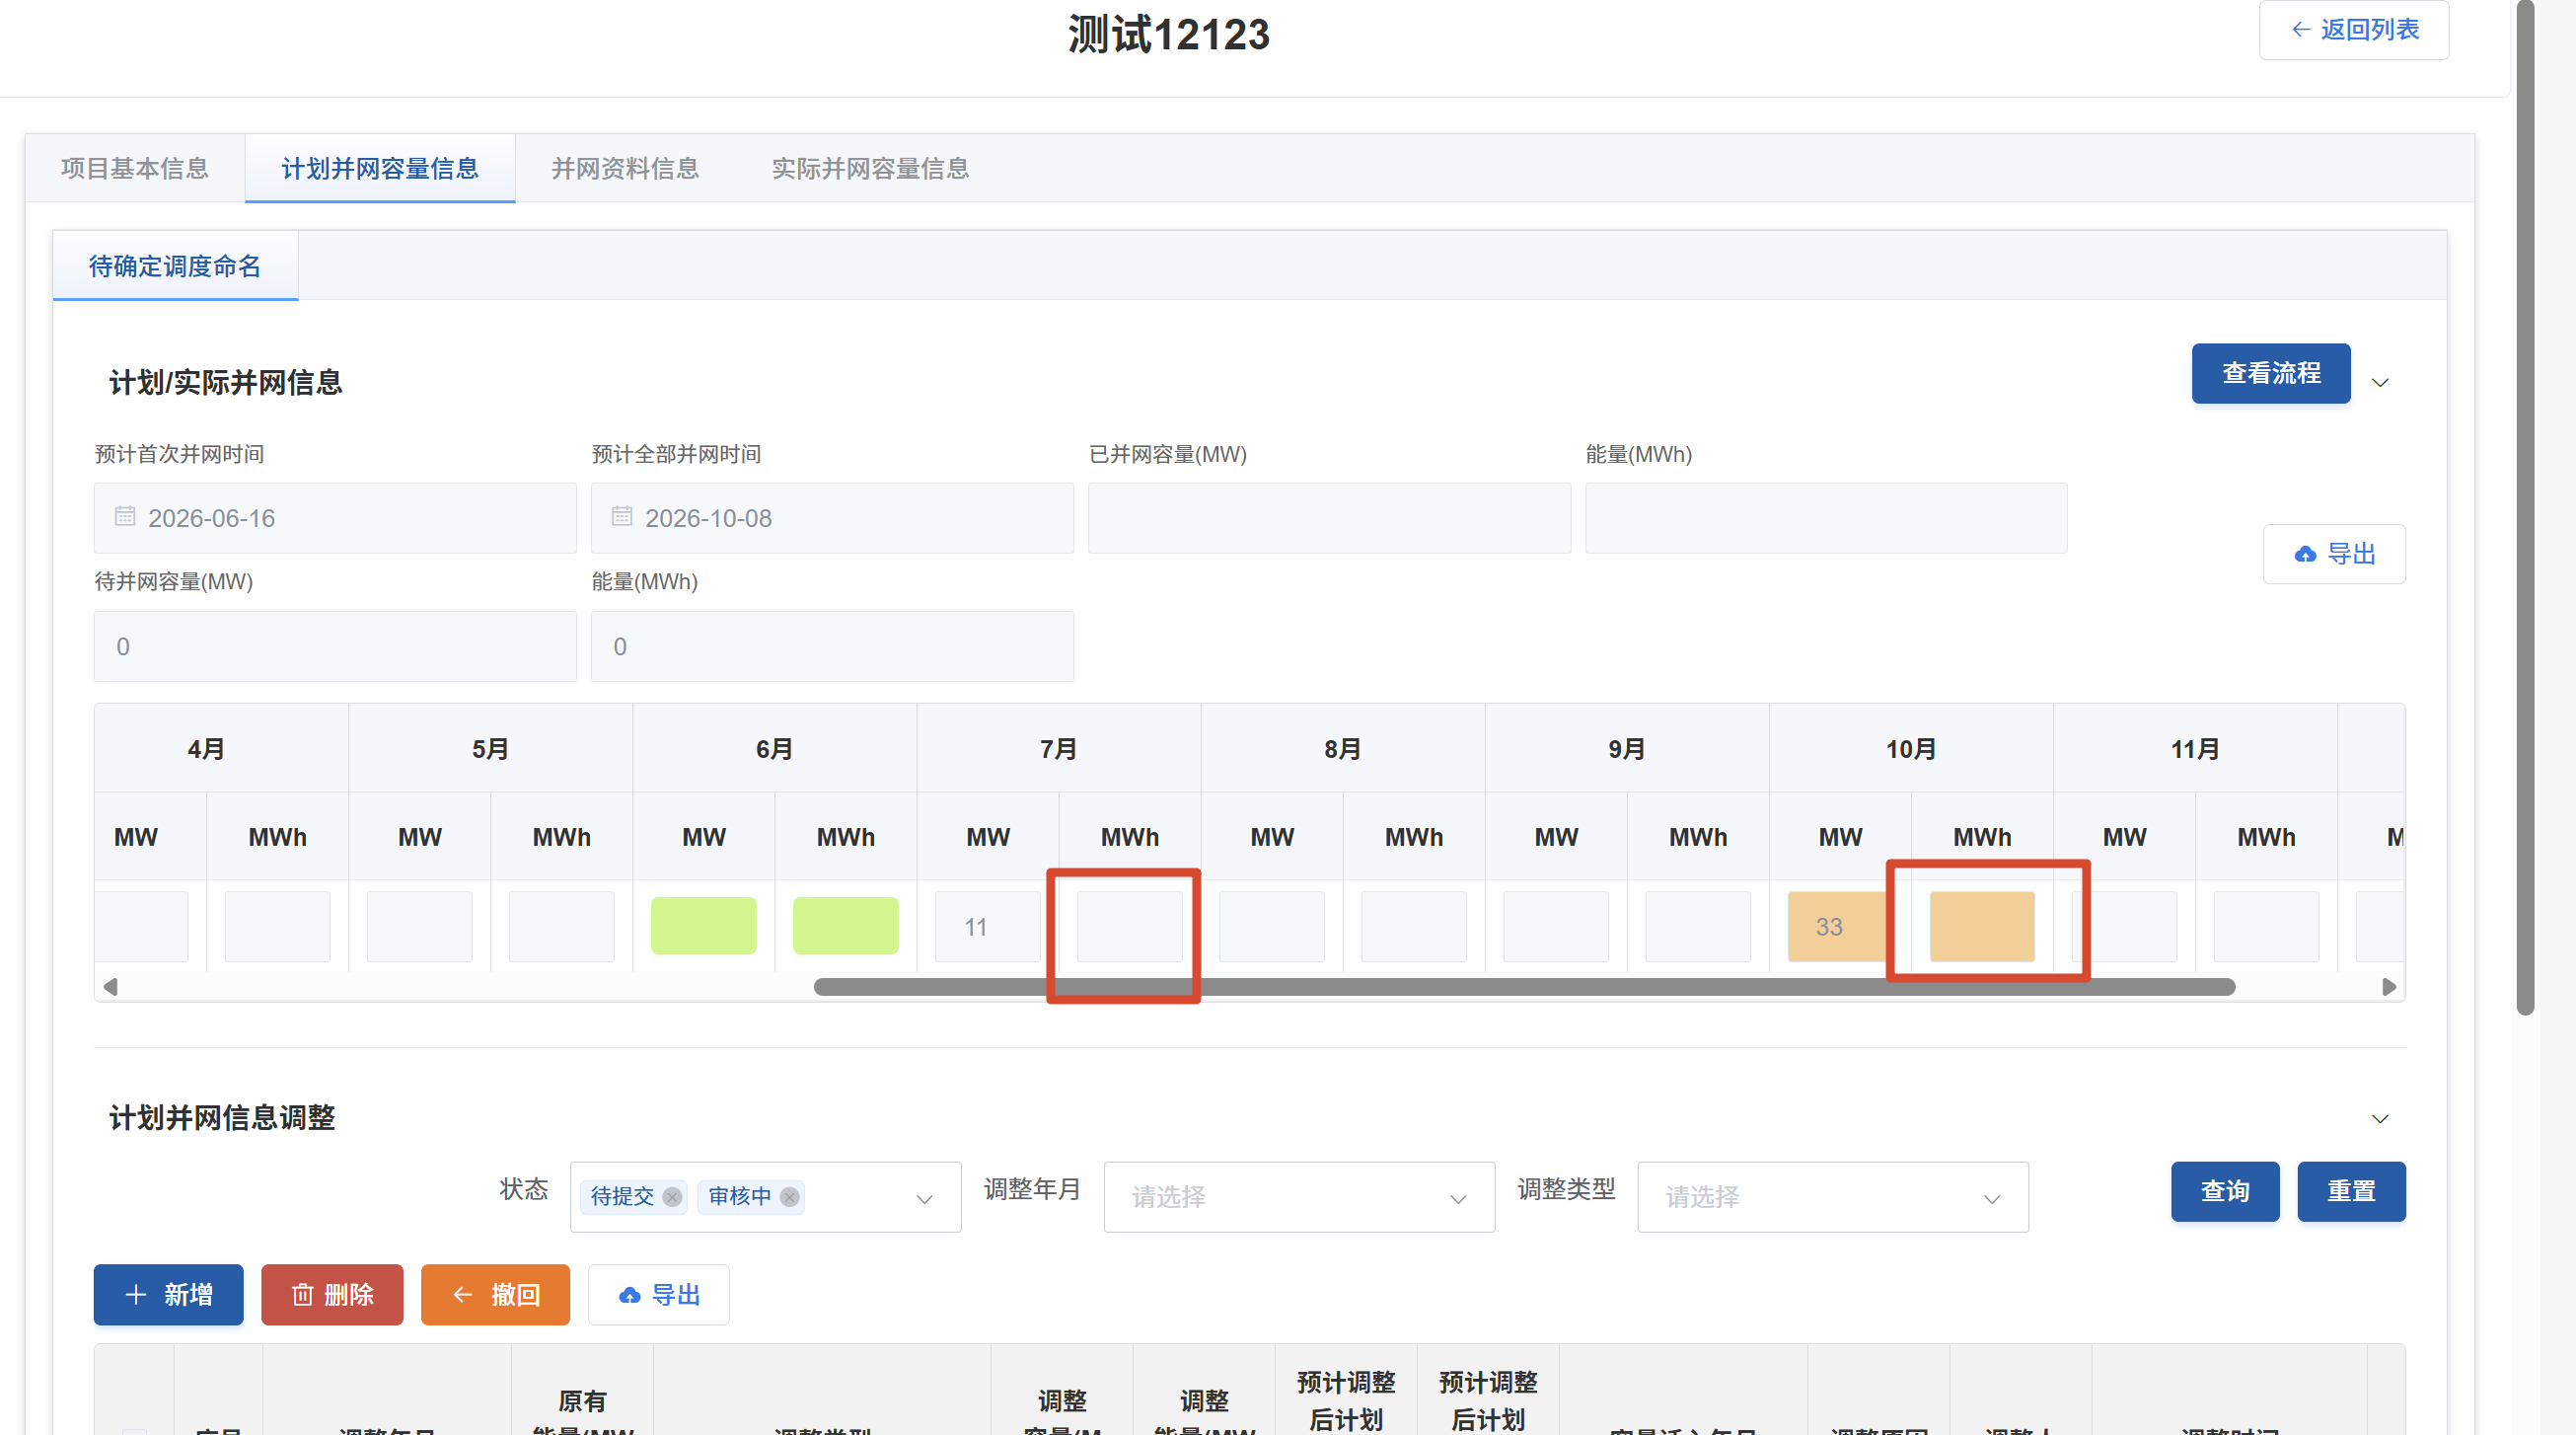The image size is (2576, 1435).
Task: Click the green 6月 MWh cell
Action: [846, 926]
